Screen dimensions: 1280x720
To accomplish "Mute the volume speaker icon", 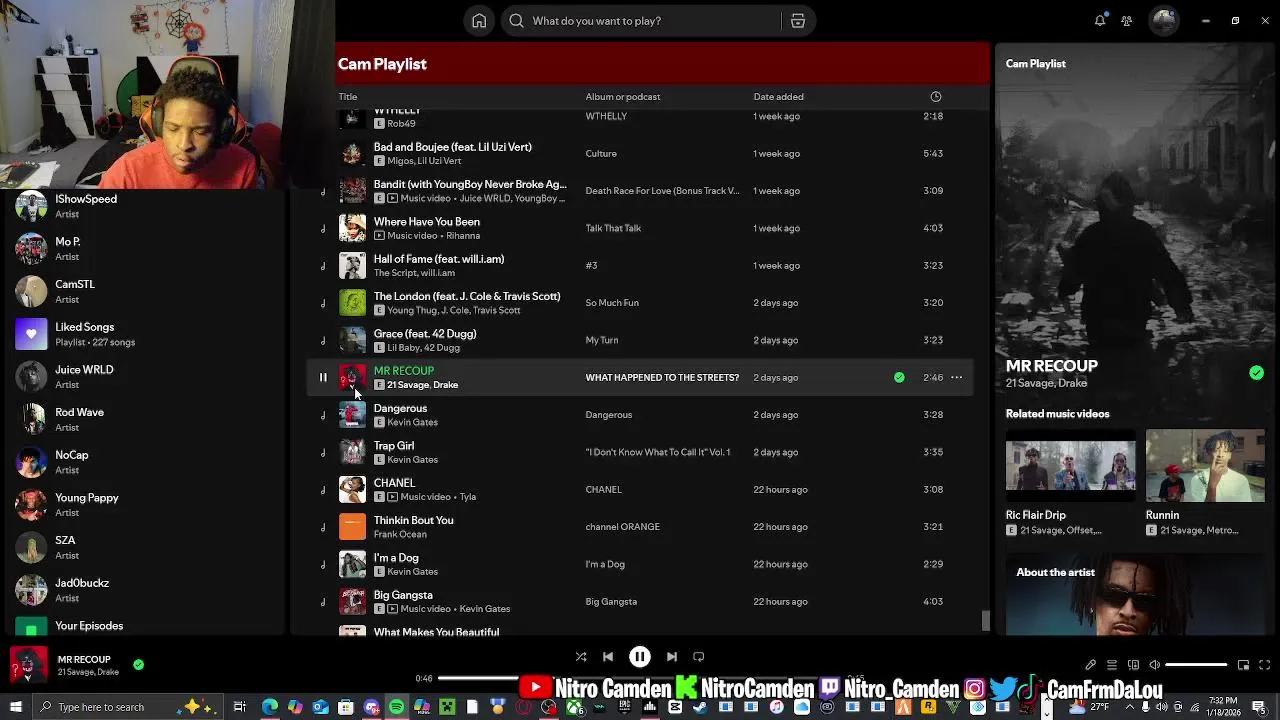I will (1155, 665).
